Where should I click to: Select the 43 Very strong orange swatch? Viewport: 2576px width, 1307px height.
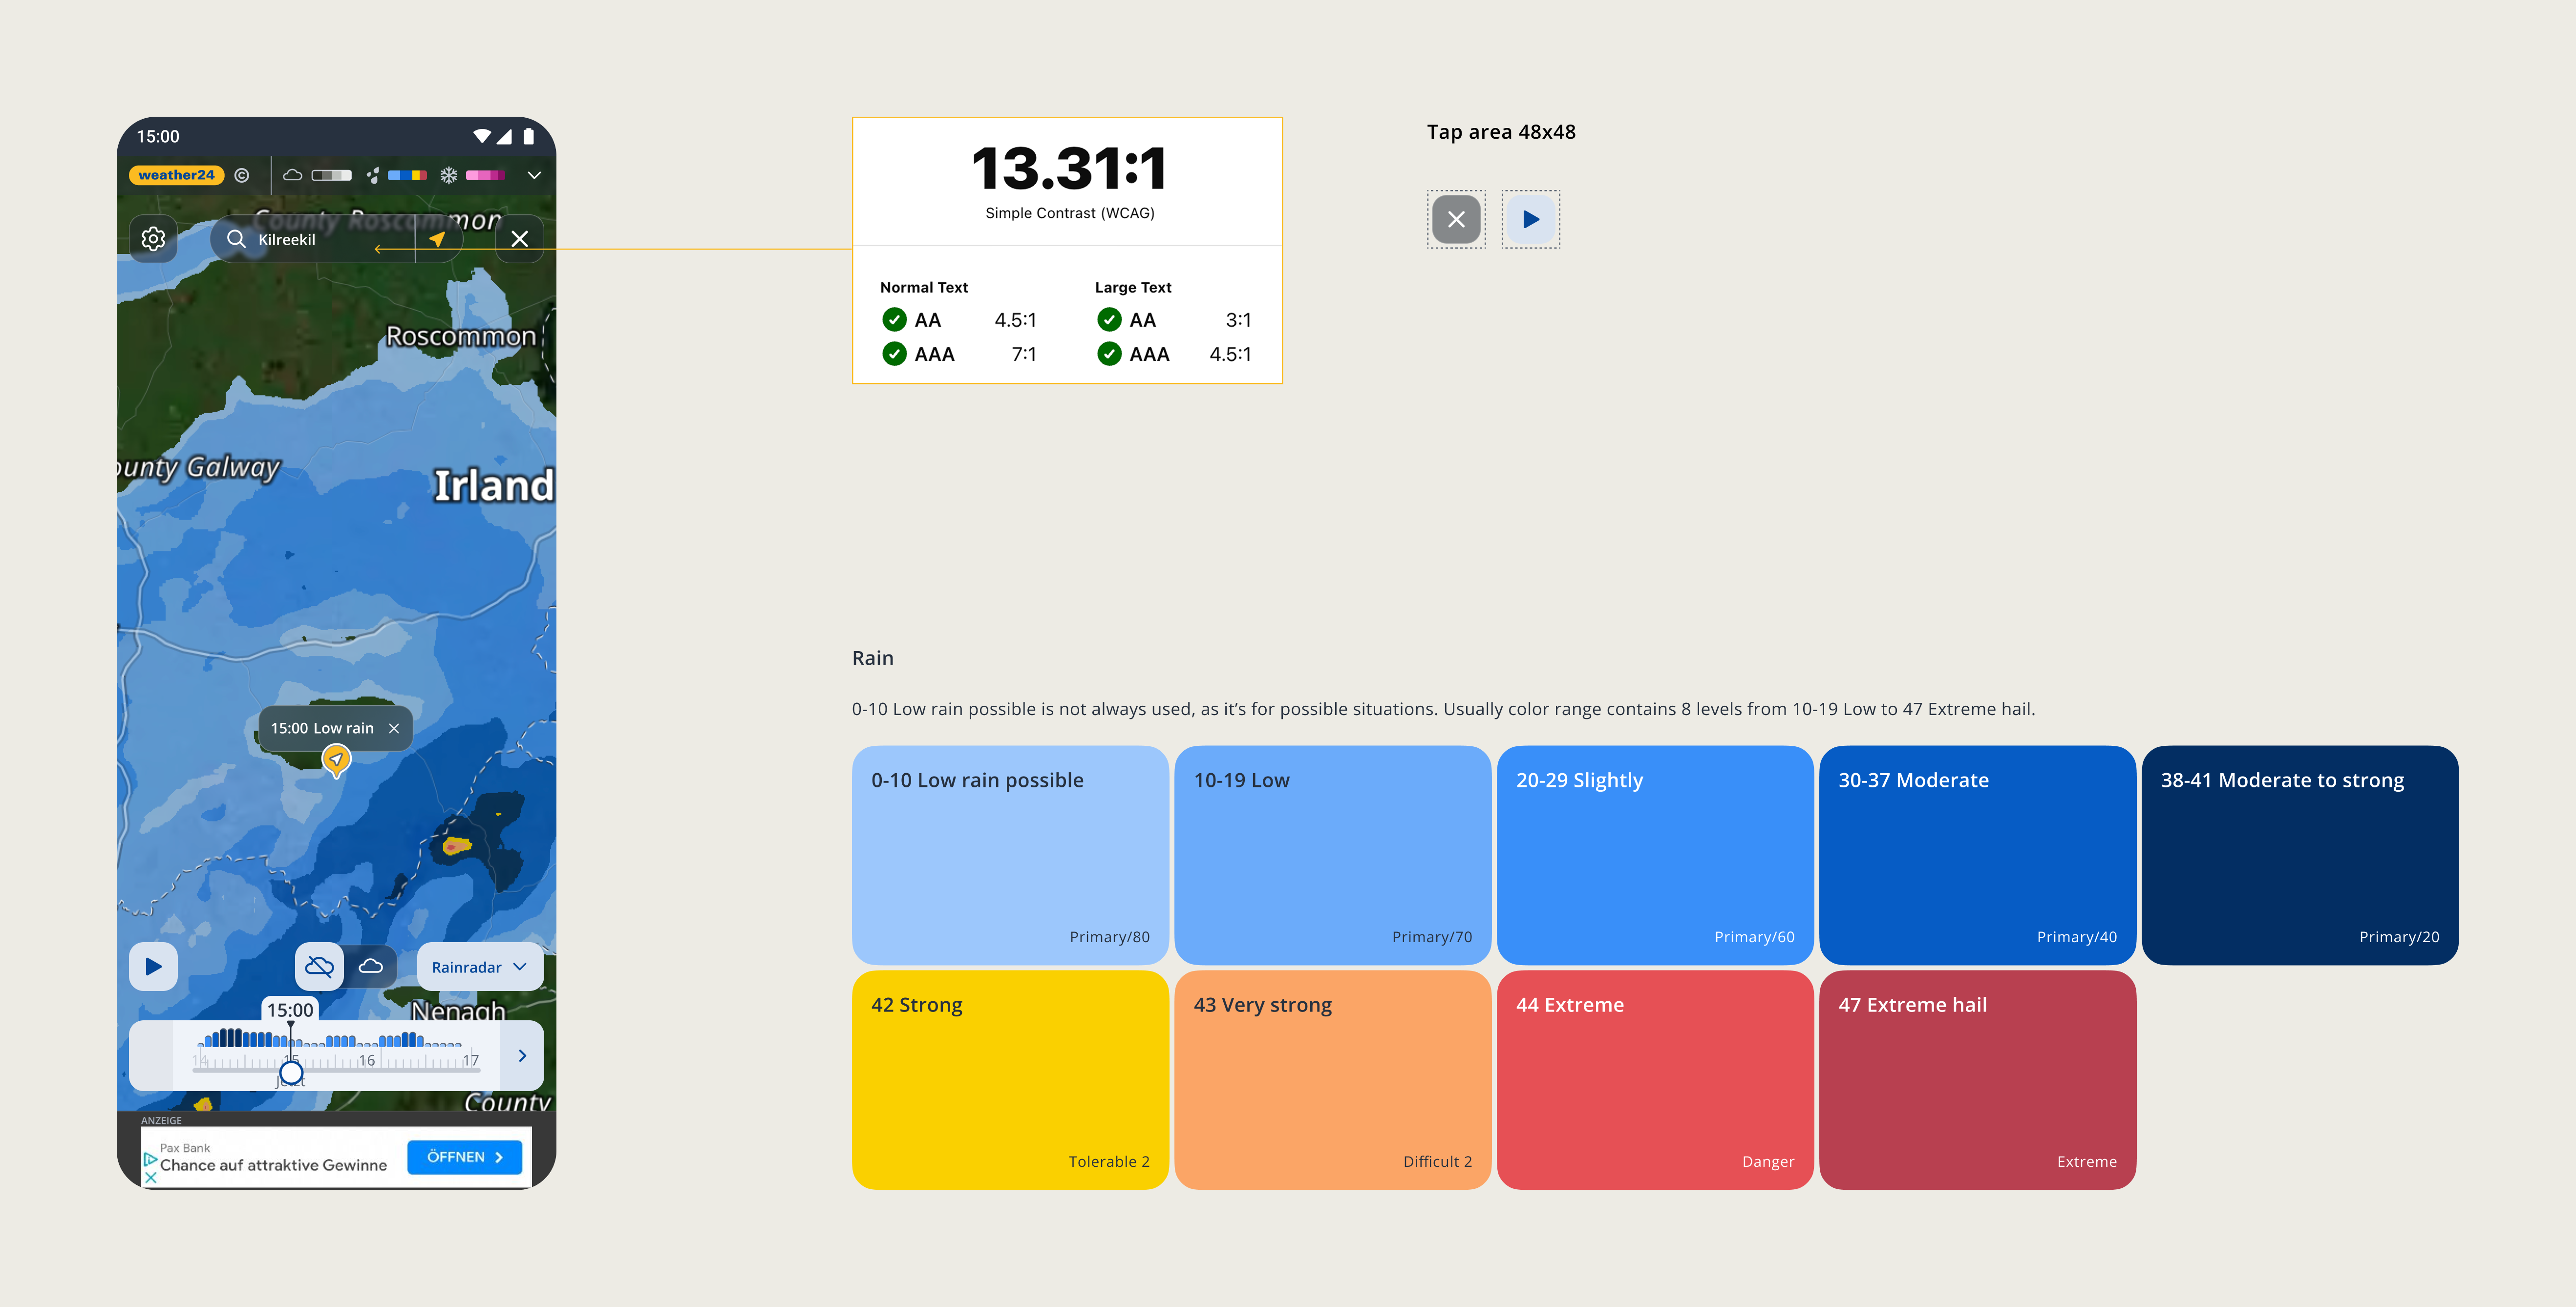1332,1080
